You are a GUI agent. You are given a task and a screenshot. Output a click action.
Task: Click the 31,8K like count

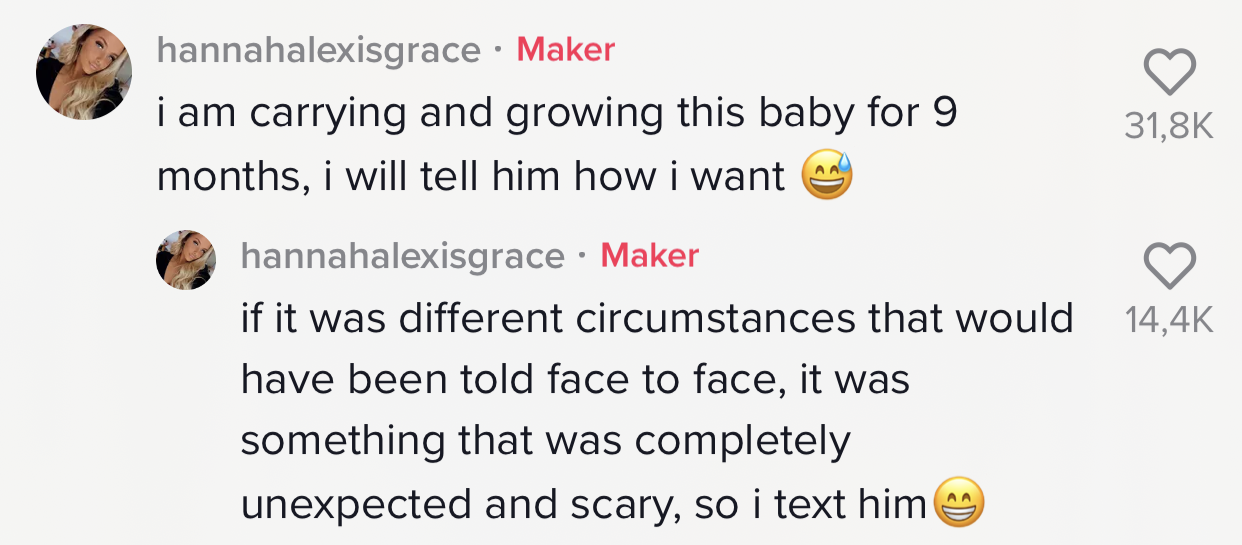point(1168,127)
